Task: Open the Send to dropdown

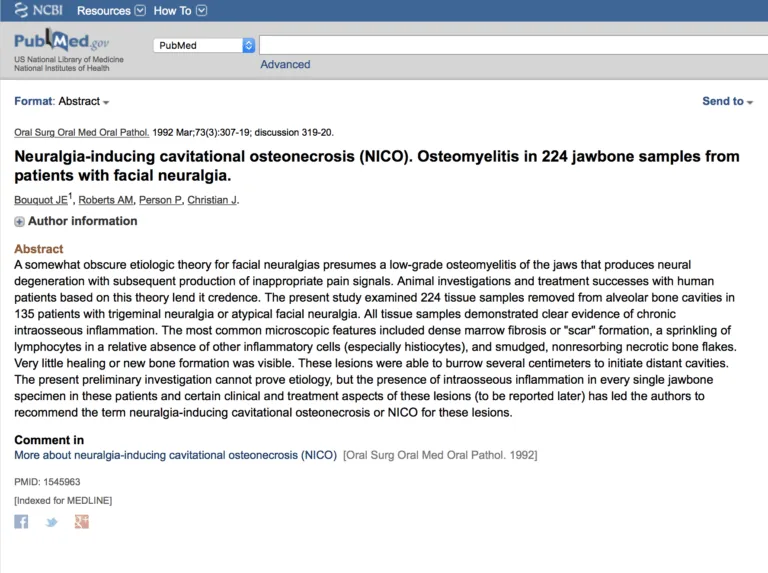Action: point(727,101)
